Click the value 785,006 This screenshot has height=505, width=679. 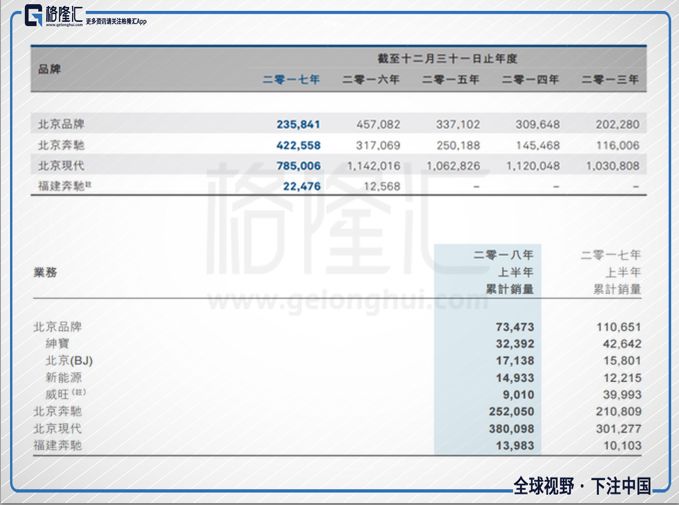(x=298, y=166)
